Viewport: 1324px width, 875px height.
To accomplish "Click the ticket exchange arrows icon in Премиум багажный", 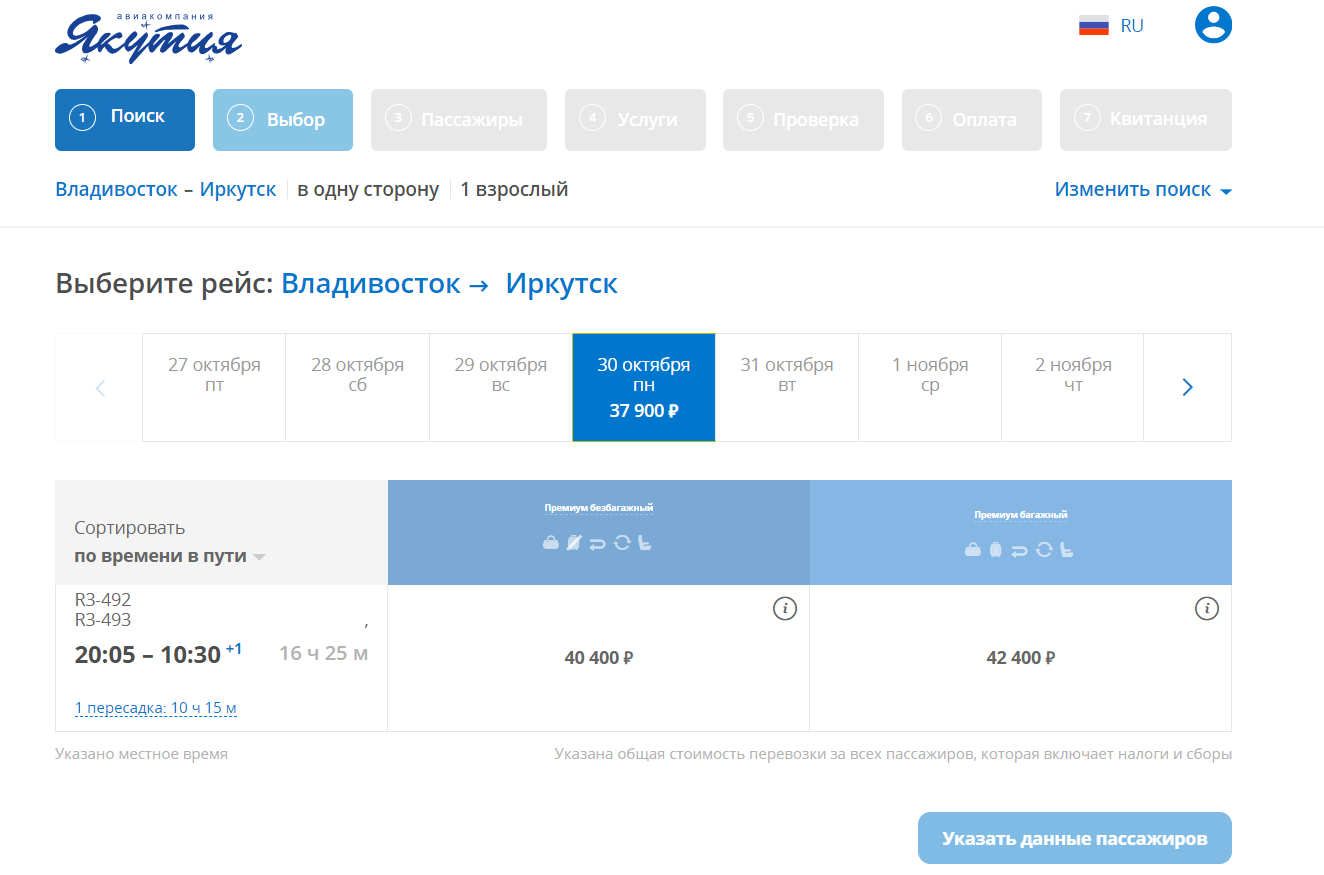I will (x=1044, y=548).
